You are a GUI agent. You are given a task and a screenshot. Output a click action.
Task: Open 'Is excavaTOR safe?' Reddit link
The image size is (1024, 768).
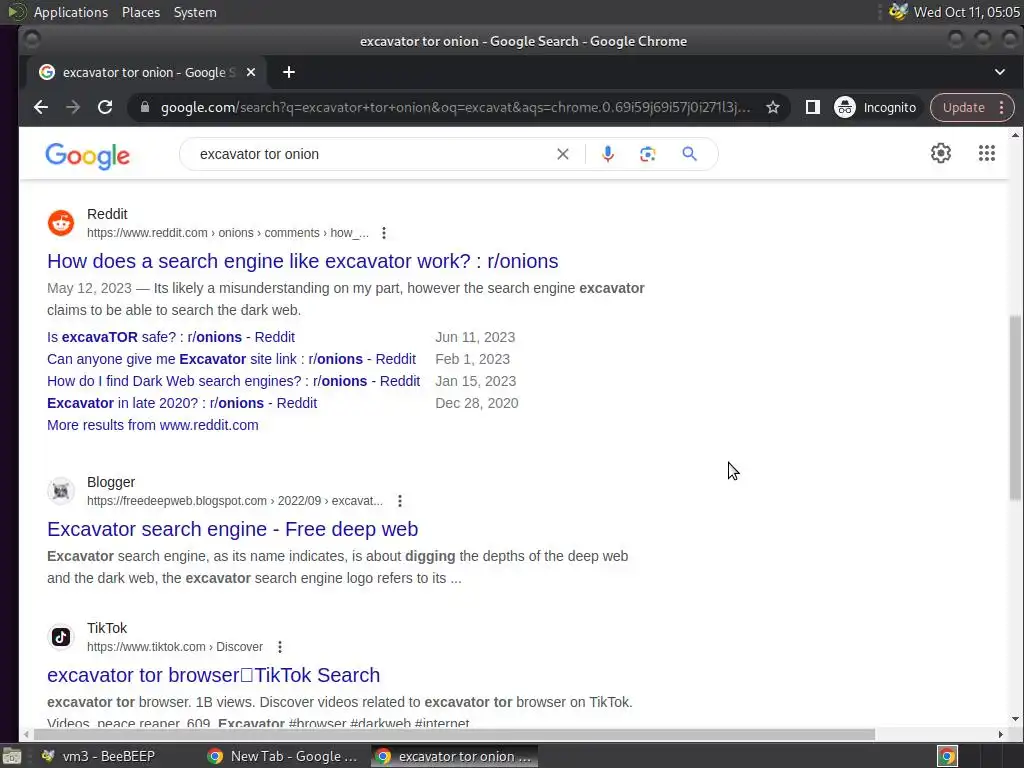(171, 337)
